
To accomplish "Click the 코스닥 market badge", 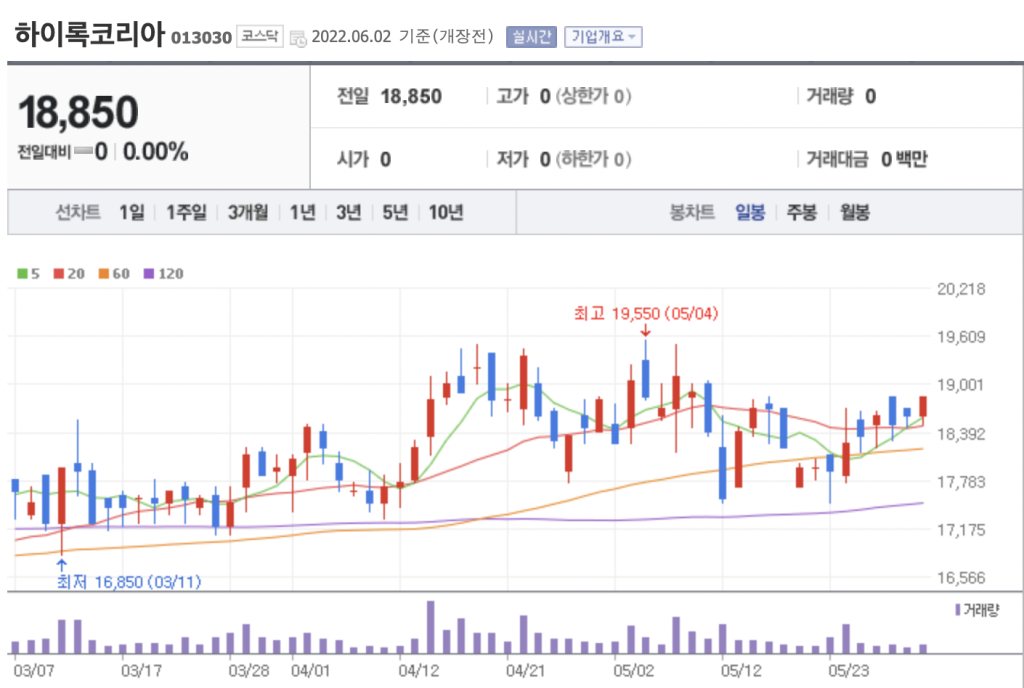I will pyautogui.click(x=259, y=37).
